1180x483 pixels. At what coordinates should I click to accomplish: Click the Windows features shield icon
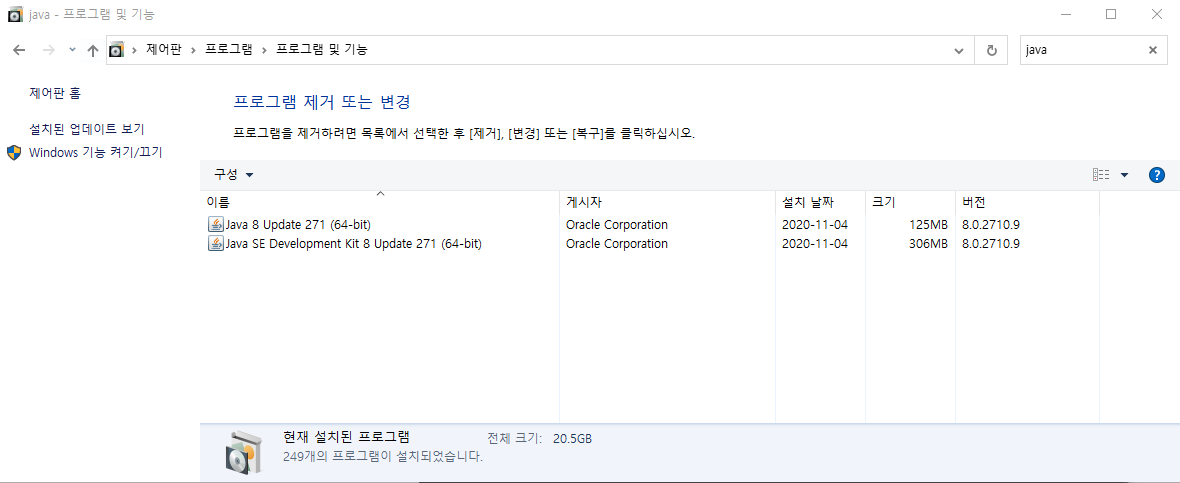pyautogui.click(x=14, y=153)
